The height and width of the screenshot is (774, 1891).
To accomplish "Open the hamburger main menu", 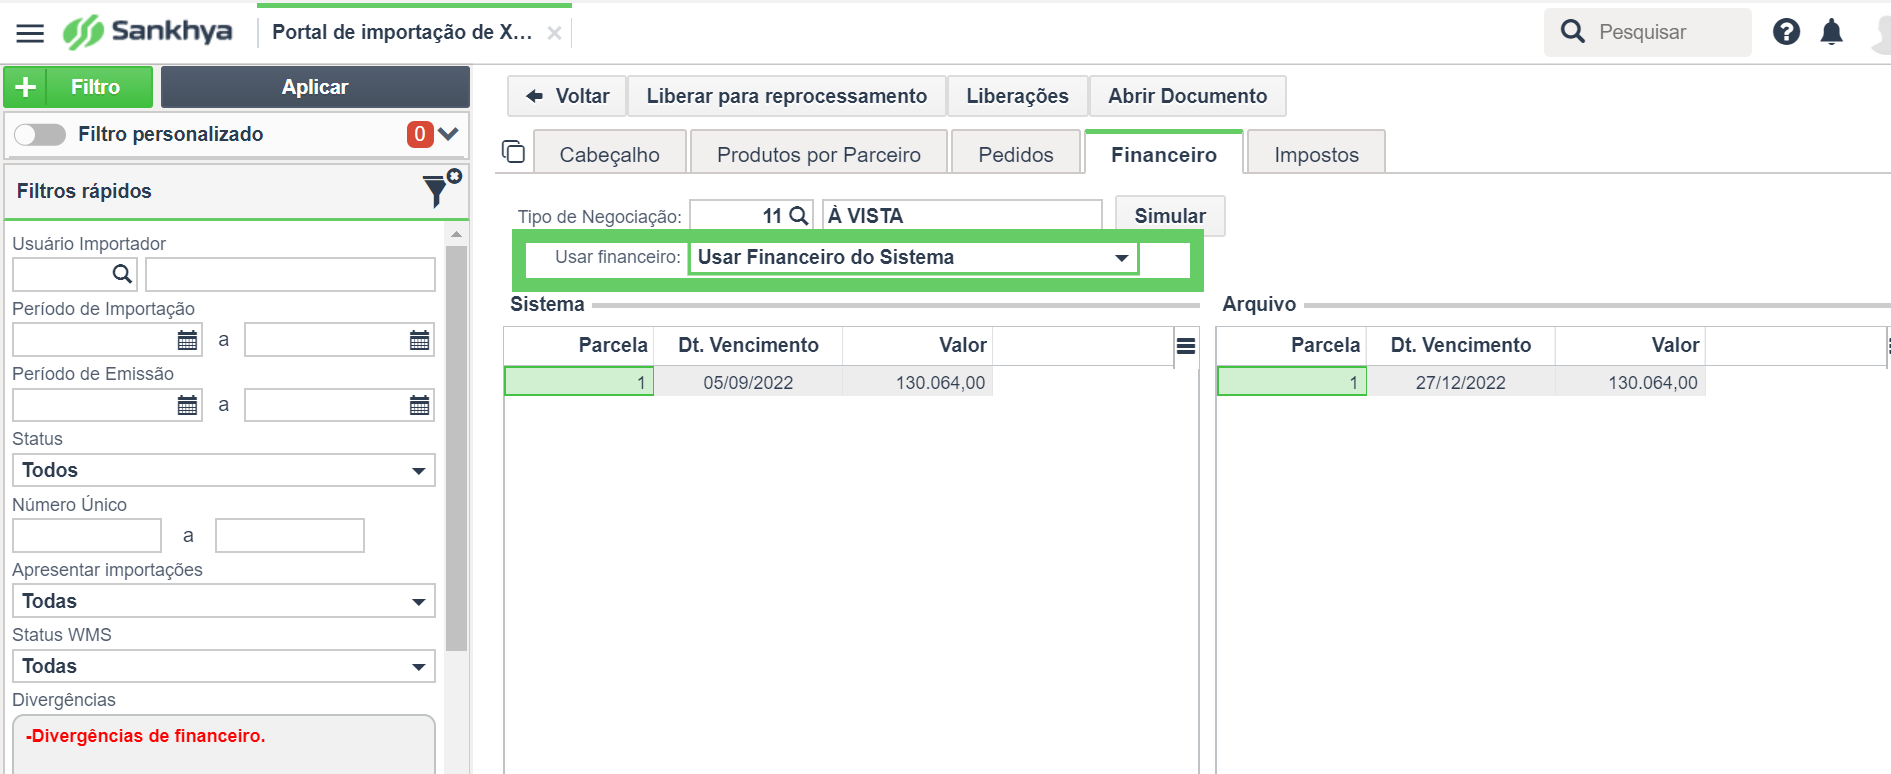I will tap(30, 33).
